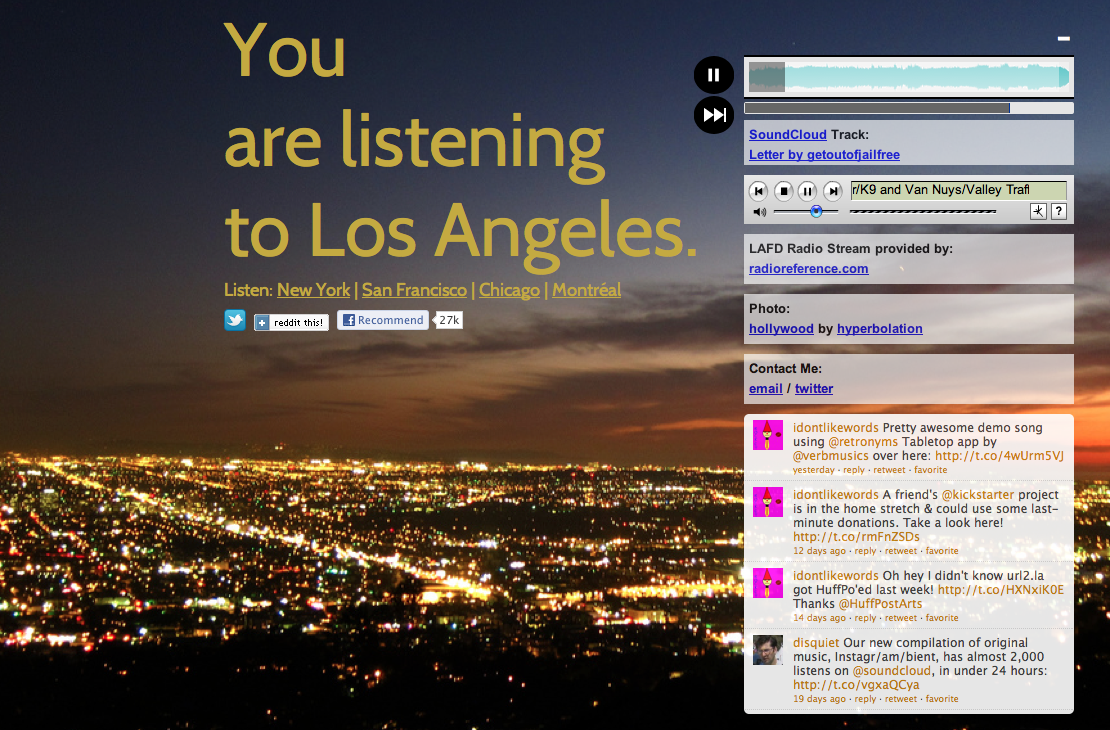Switch to listening to New York

(x=313, y=290)
